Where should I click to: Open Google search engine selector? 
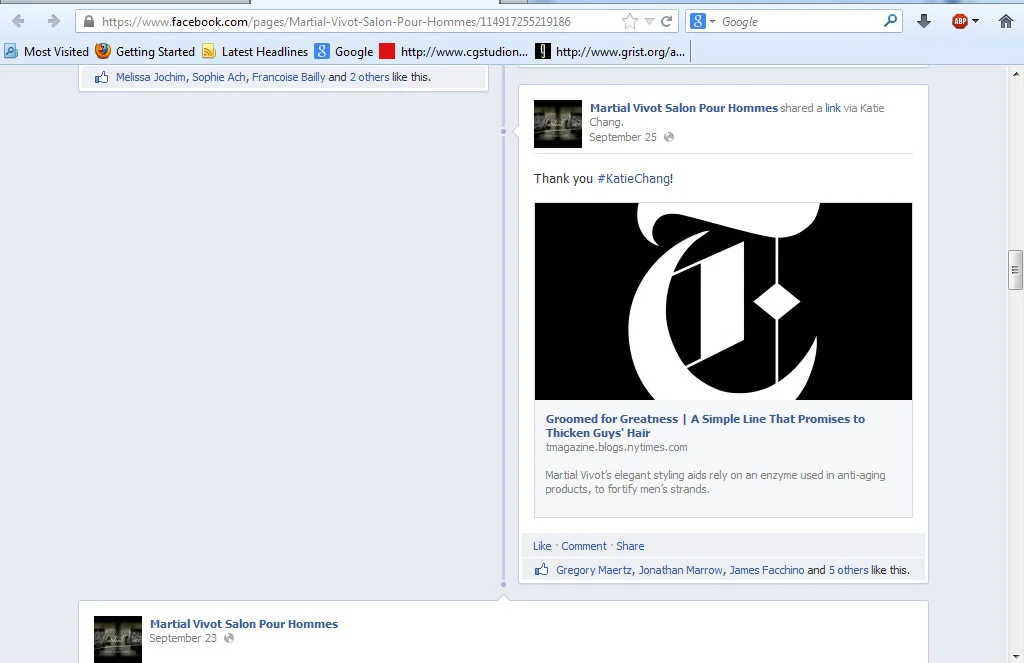[x=703, y=22]
